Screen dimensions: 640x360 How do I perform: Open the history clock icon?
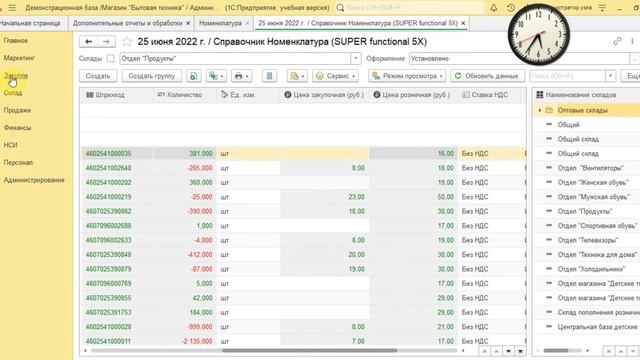click(510, 8)
